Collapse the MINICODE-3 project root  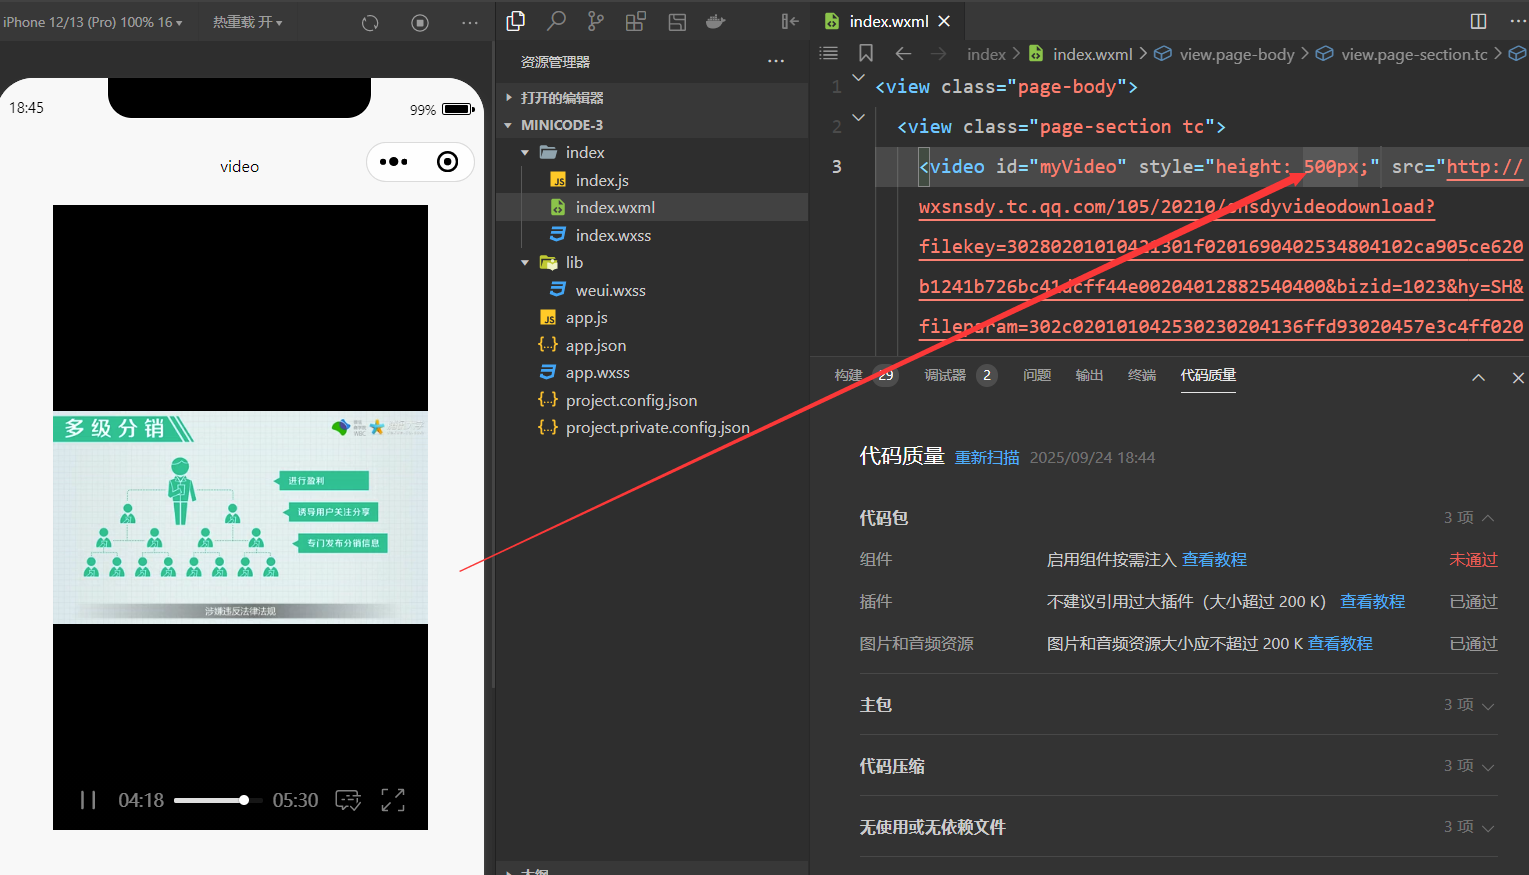point(652,125)
